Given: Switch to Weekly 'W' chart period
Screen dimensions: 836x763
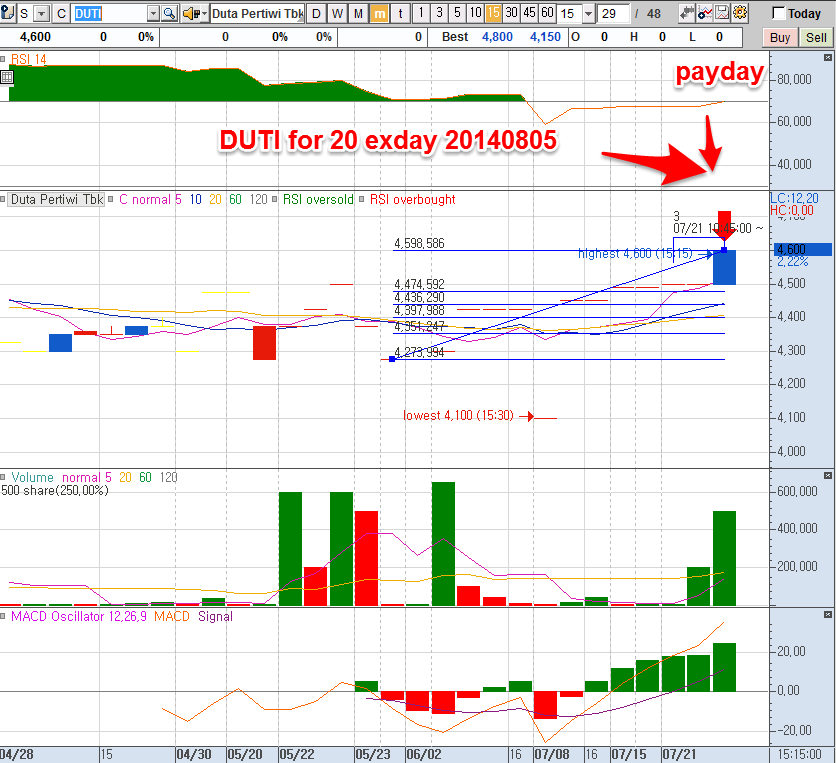Looking at the screenshot, I should click(x=337, y=13).
